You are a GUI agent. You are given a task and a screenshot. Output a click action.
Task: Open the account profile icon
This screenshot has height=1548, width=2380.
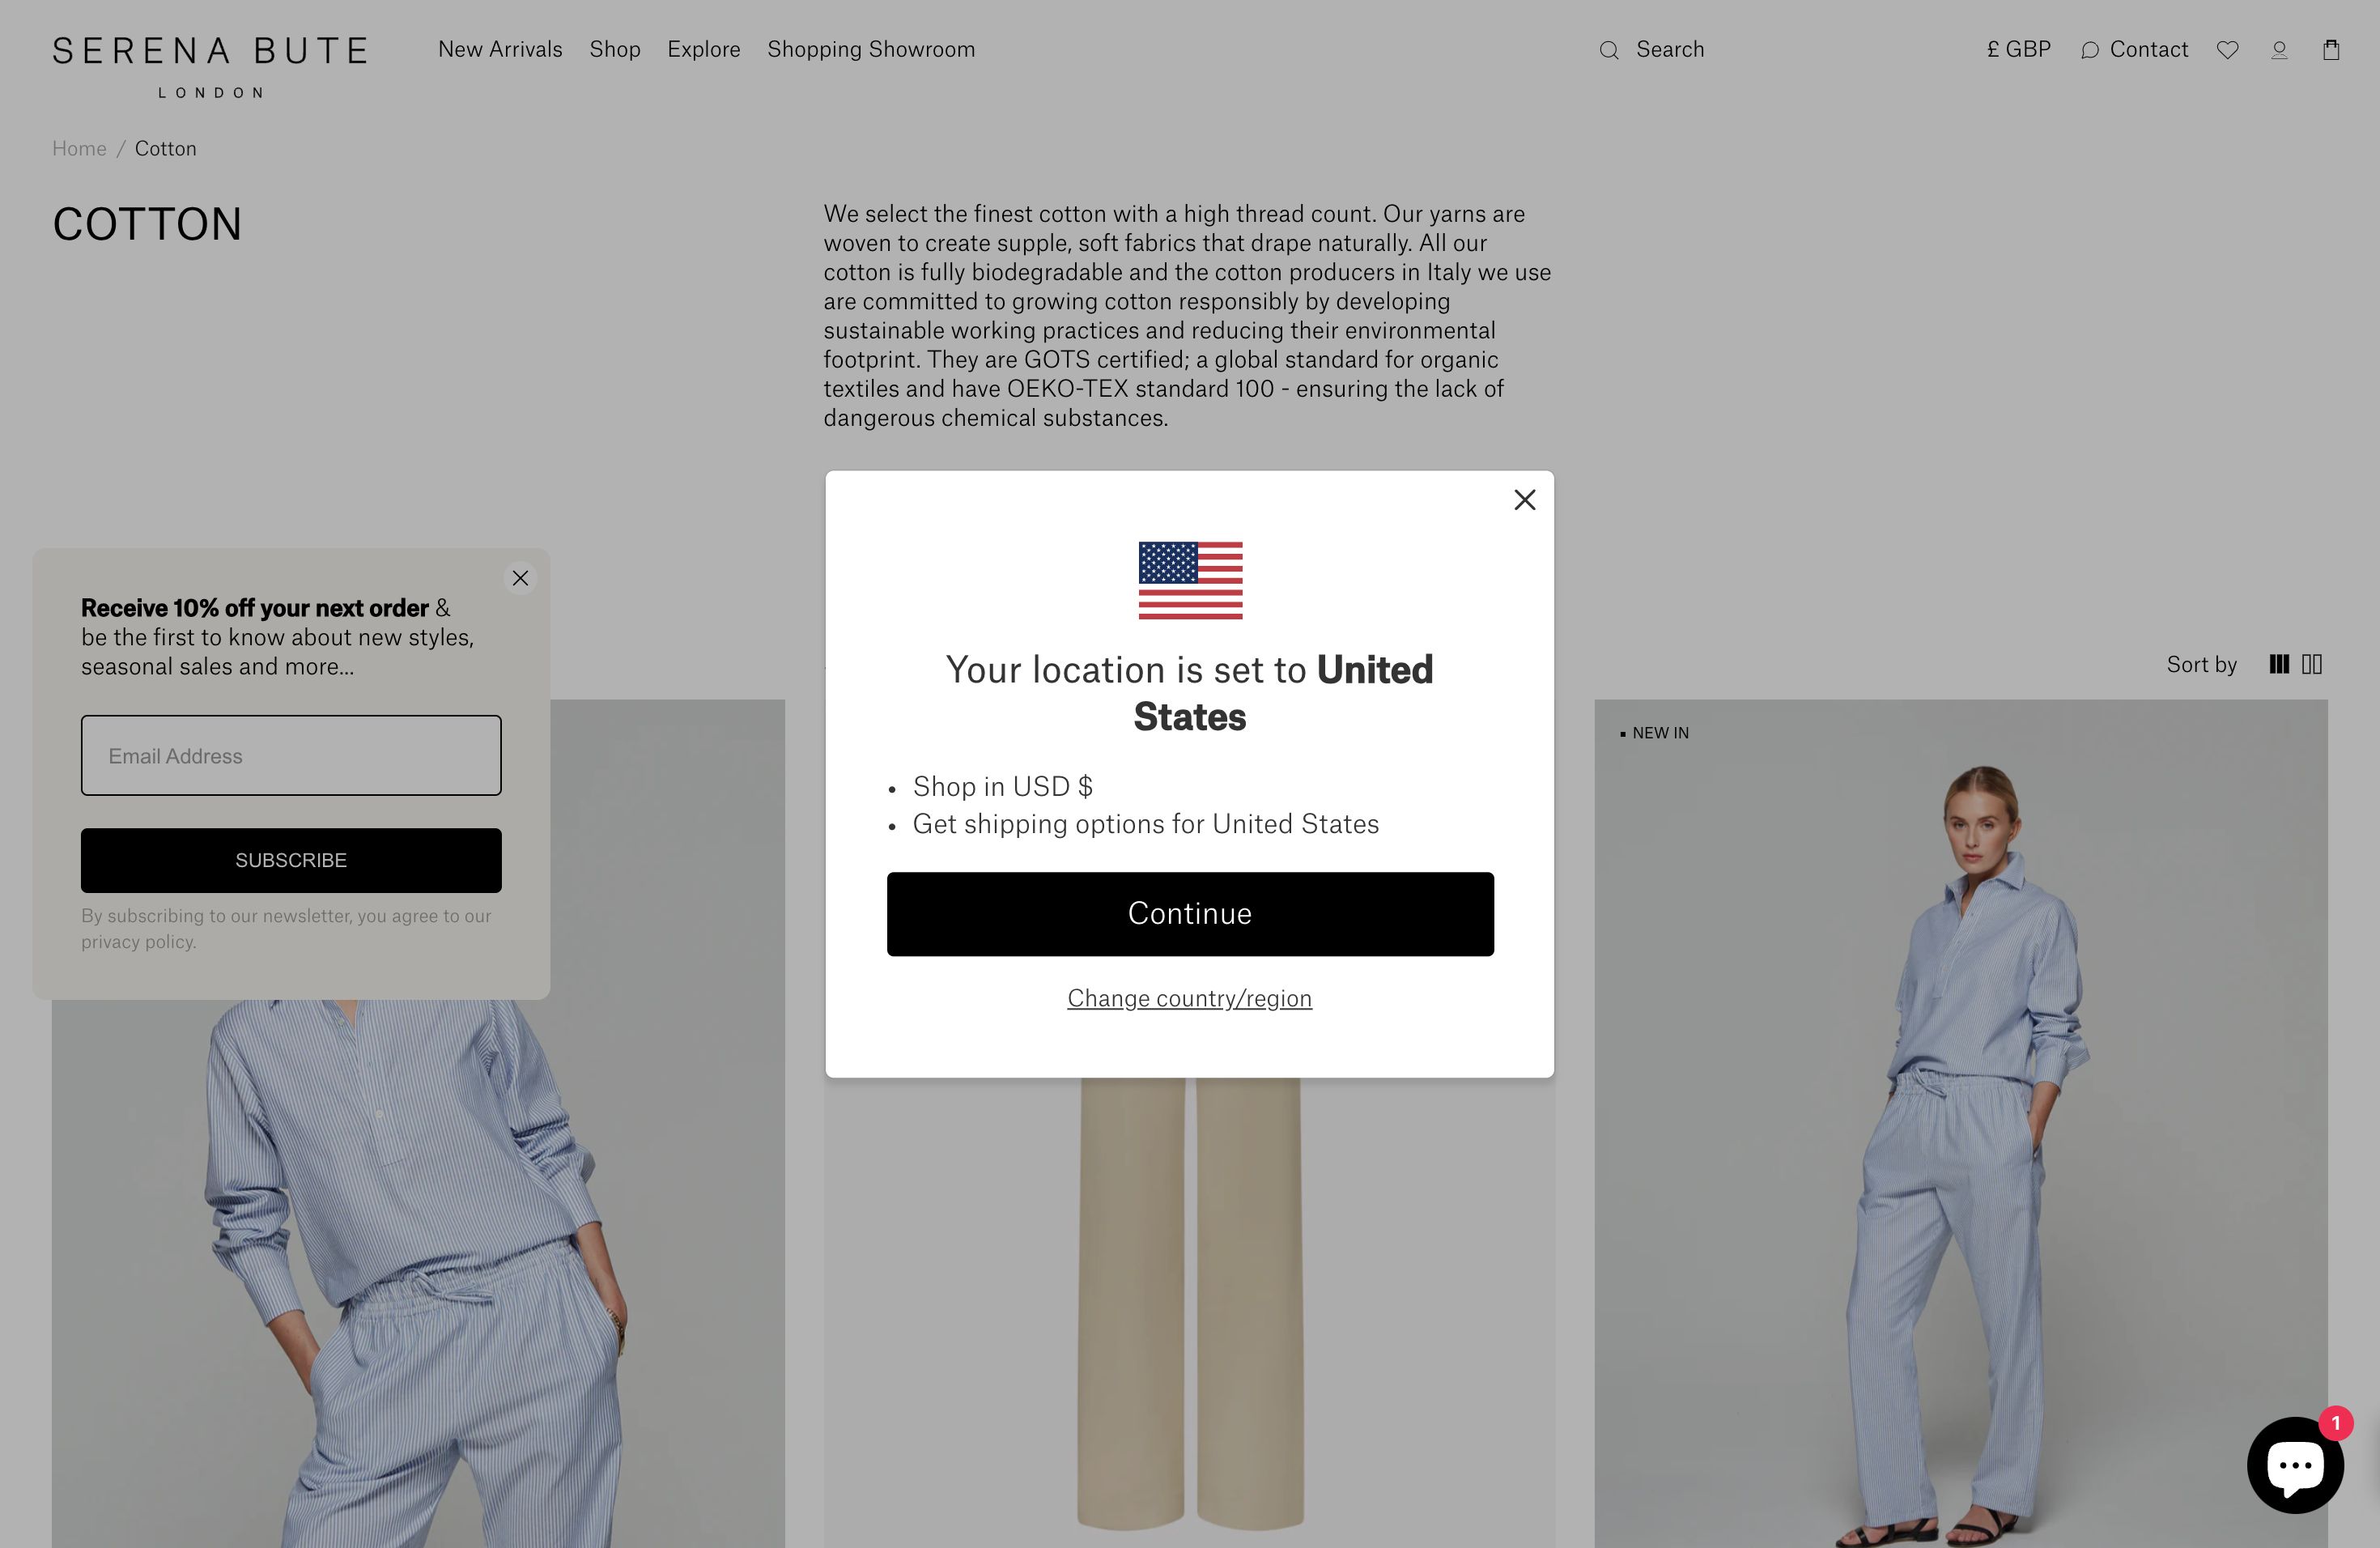pyautogui.click(x=2279, y=50)
